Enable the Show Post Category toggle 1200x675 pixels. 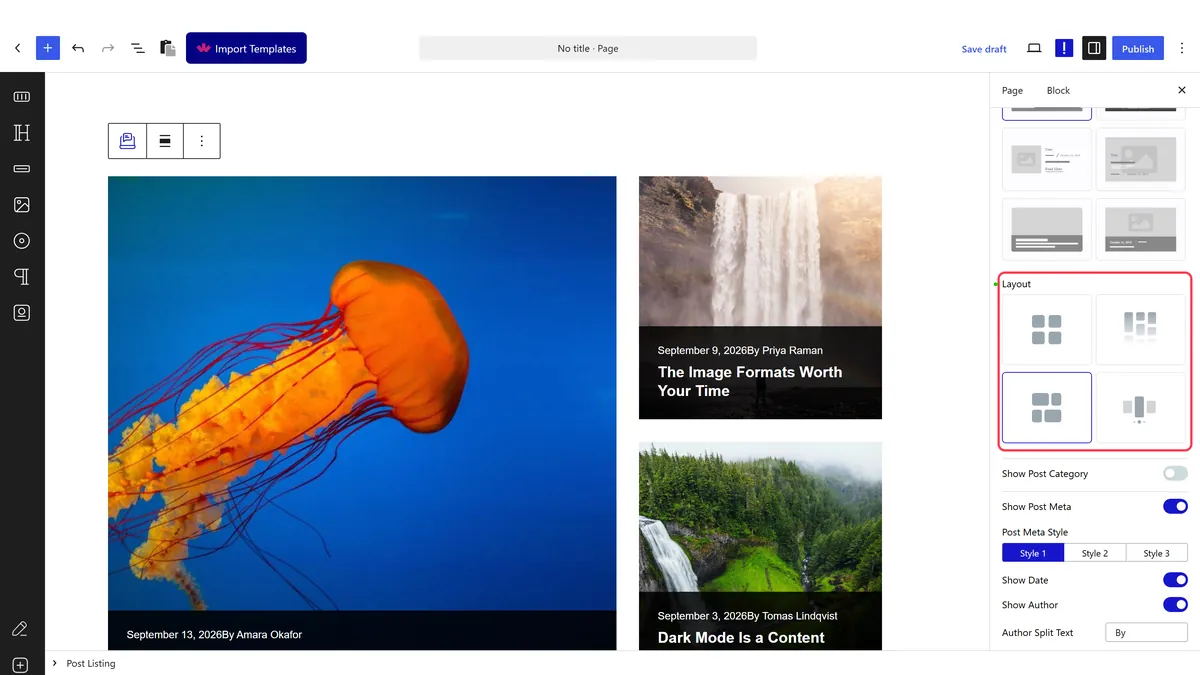(1175, 474)
